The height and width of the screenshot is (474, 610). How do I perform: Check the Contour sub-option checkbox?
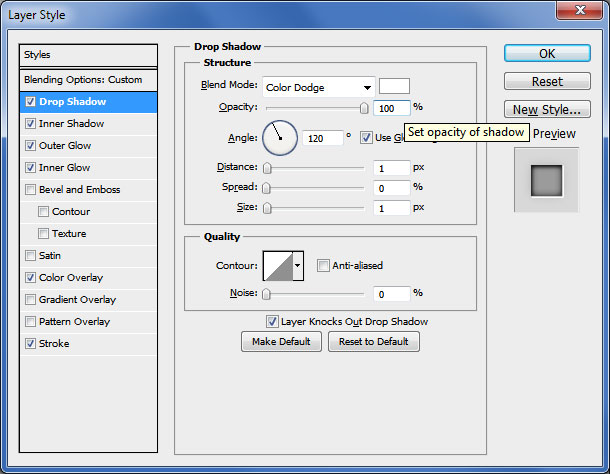(43, 212)
